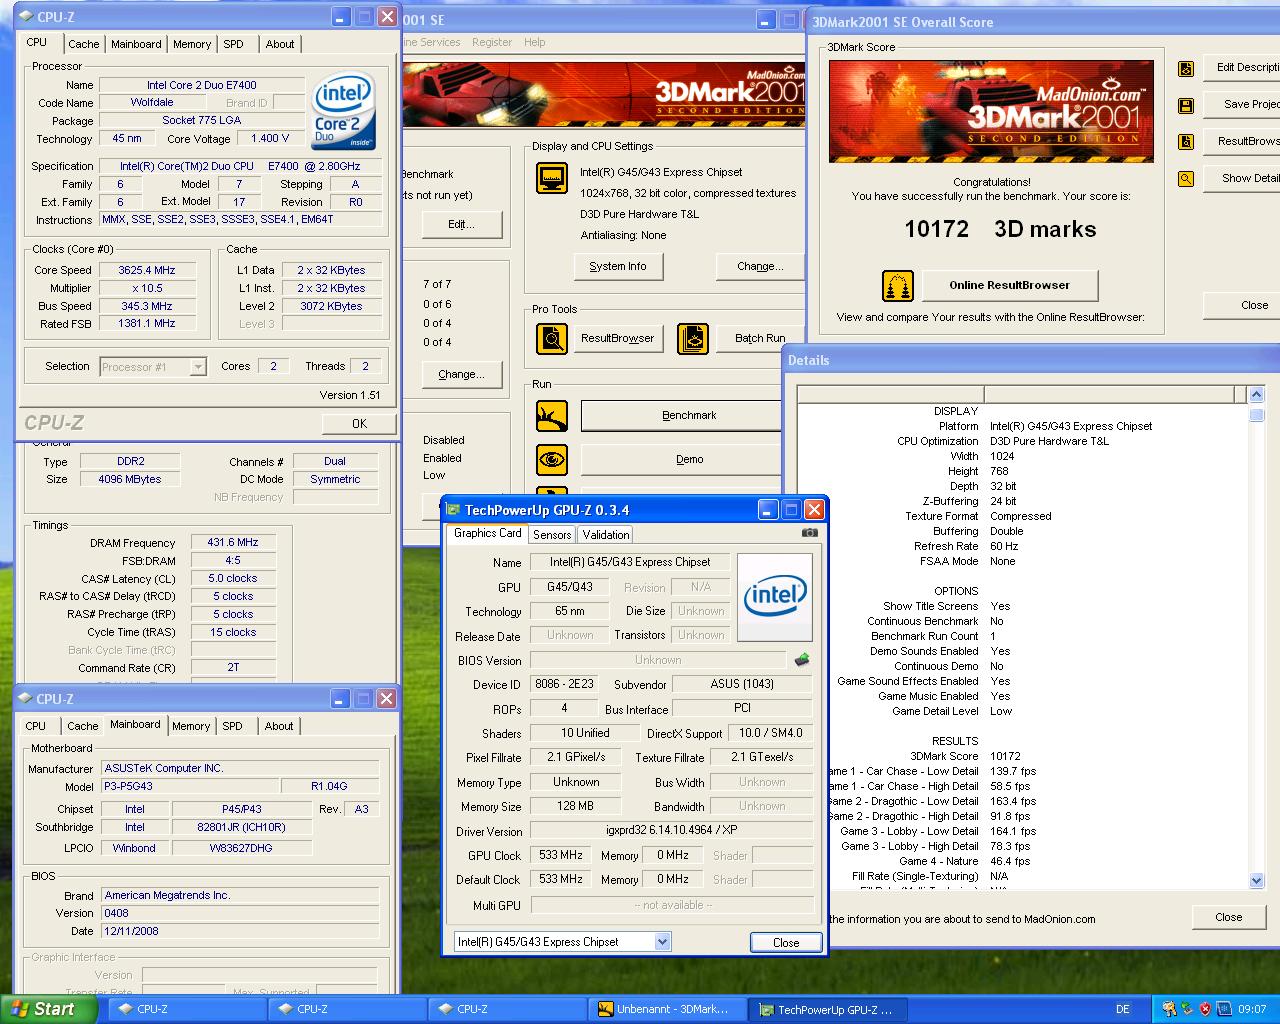
Task: Click the Online ResultBrowser icon in score window
Action: (x=898, y=286)
